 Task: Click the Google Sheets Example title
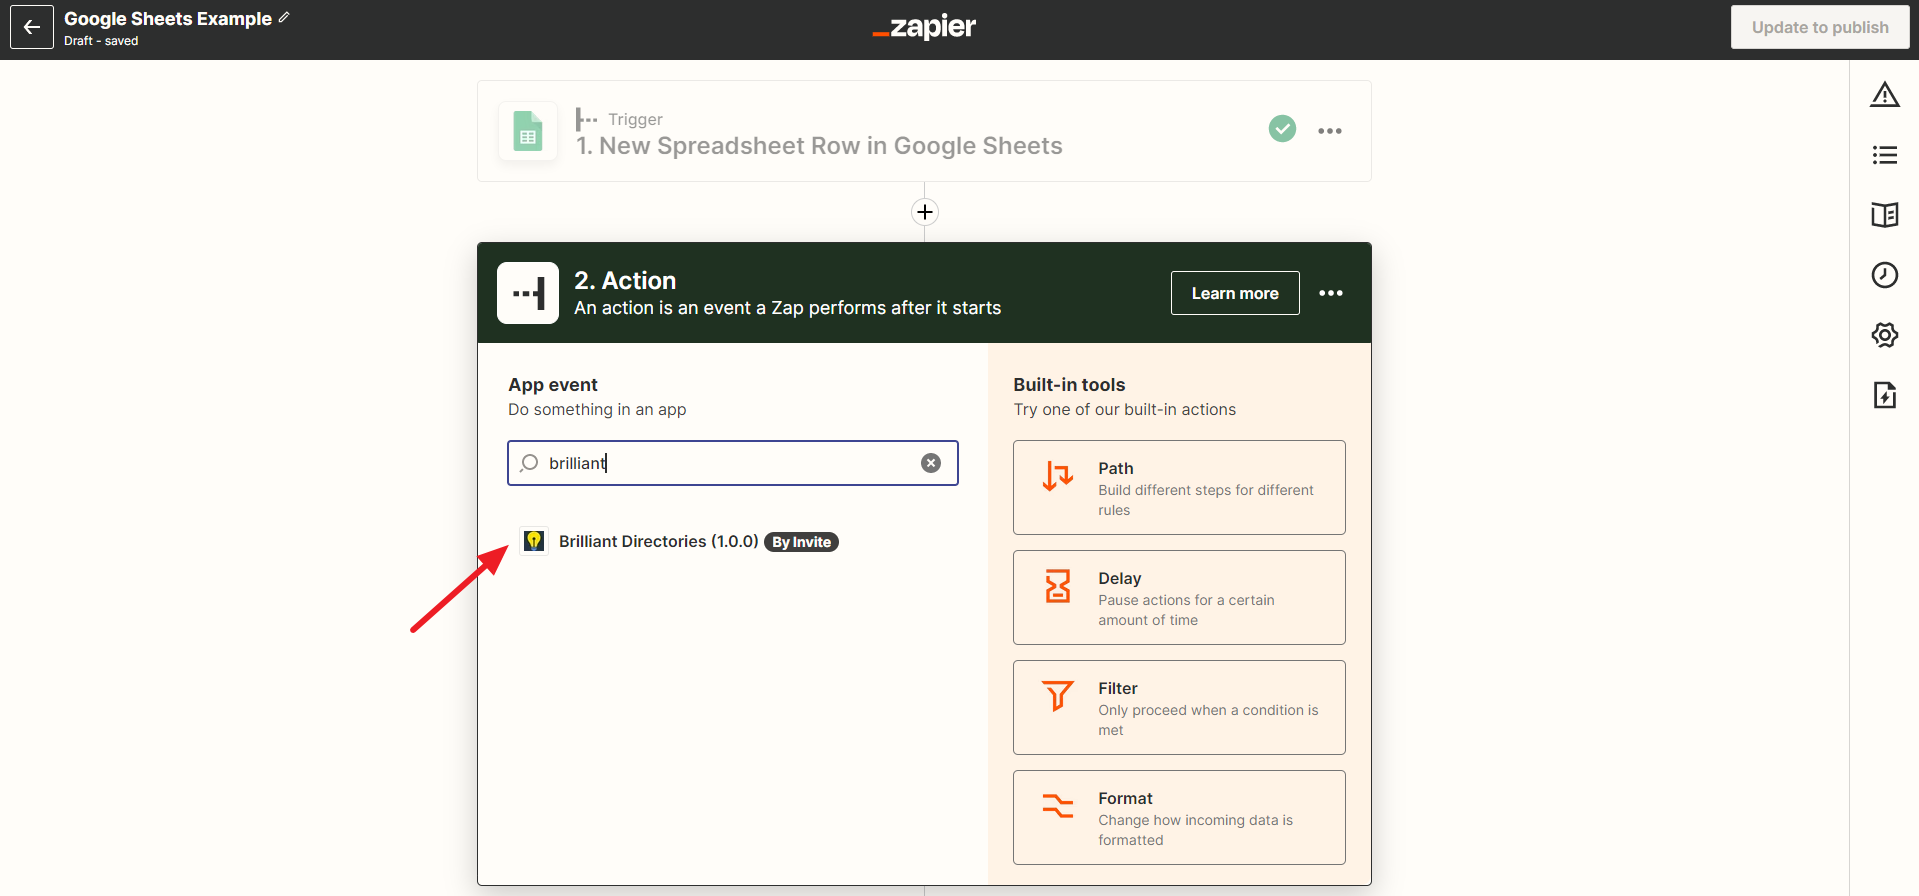168,19
